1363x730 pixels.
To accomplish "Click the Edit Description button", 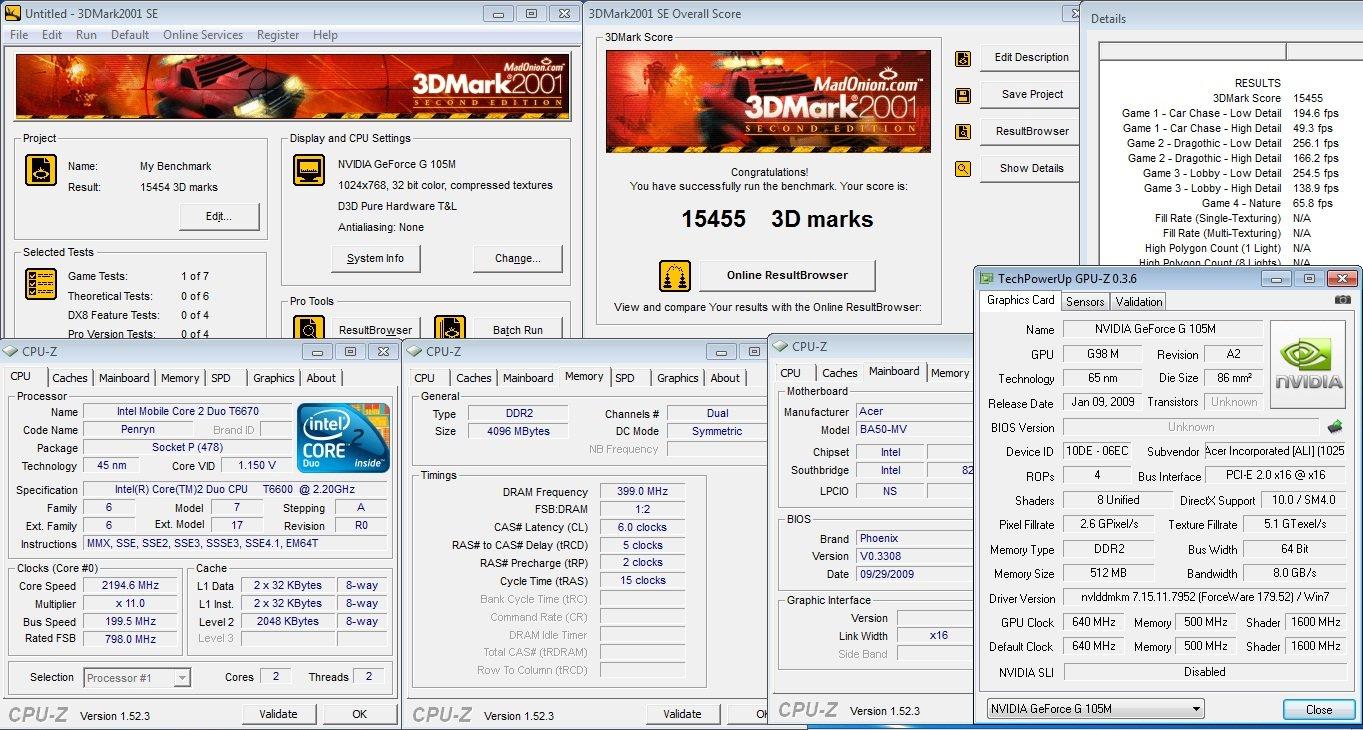I will (x=1031, y=57).
